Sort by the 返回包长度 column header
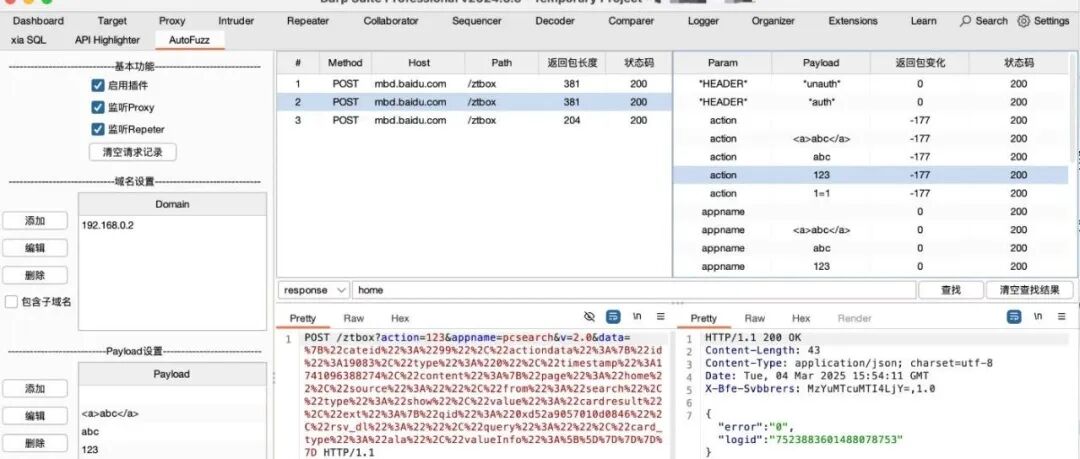Screen dimensions: 1080x459 coord(572,63)
